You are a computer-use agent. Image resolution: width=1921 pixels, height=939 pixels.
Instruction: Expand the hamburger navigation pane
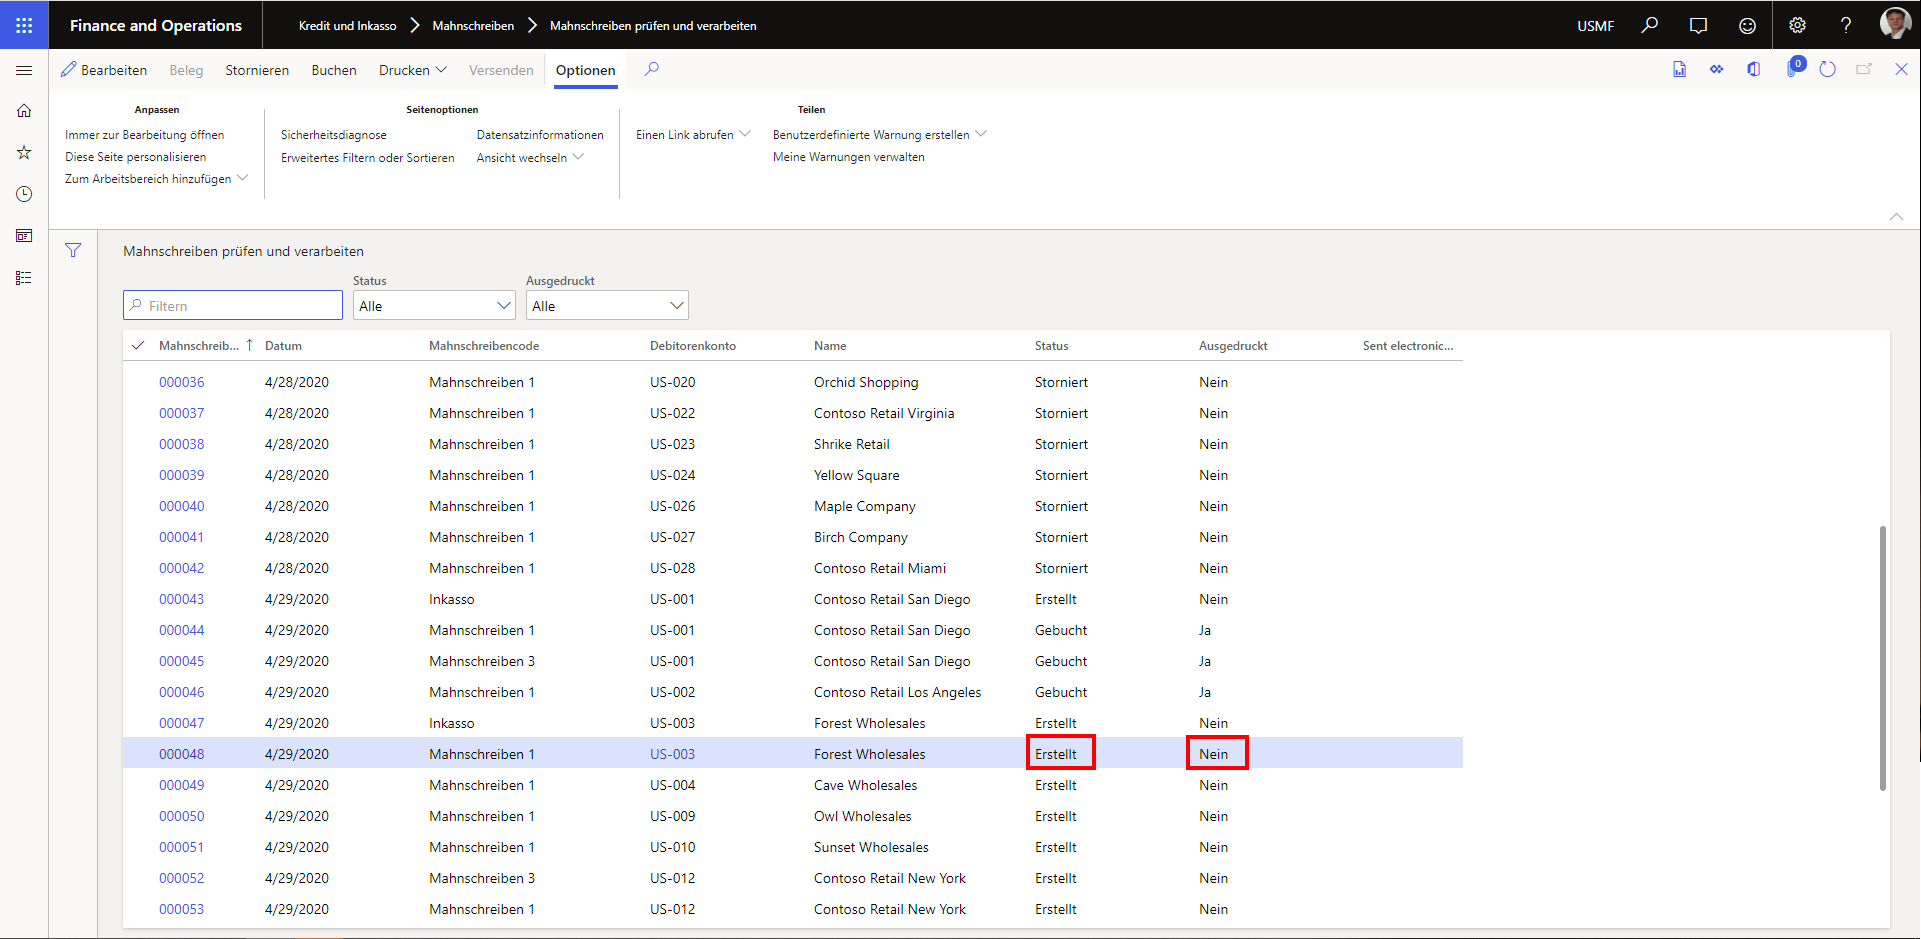(x=24, y=70)
